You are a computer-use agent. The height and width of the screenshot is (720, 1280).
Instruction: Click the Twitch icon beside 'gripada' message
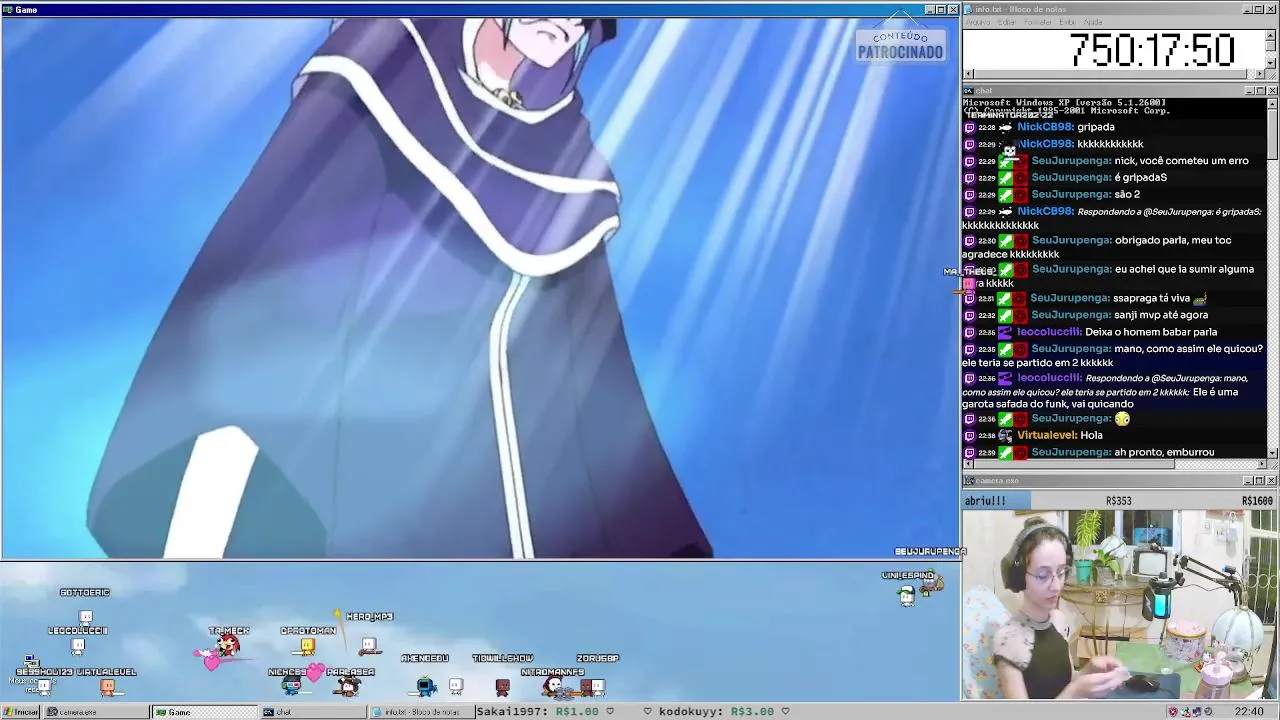(x=969, y=128)
